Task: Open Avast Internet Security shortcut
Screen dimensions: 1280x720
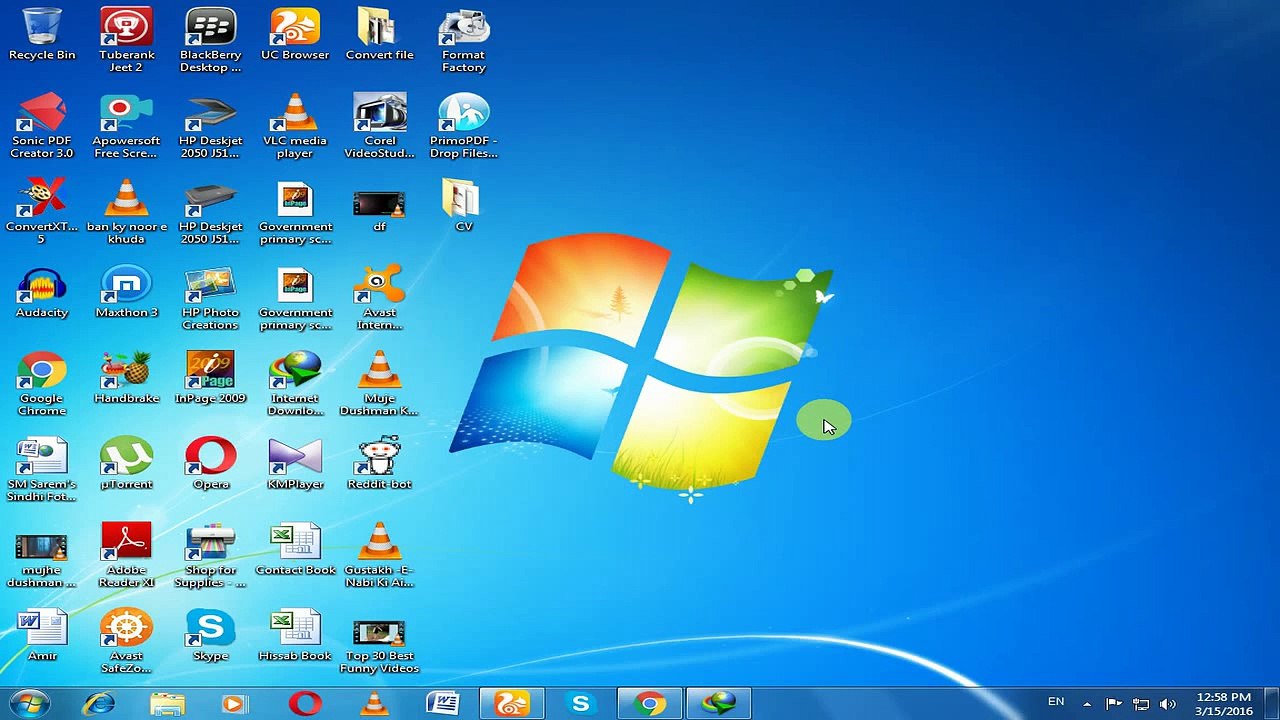Action: click(x=379, y=298)
